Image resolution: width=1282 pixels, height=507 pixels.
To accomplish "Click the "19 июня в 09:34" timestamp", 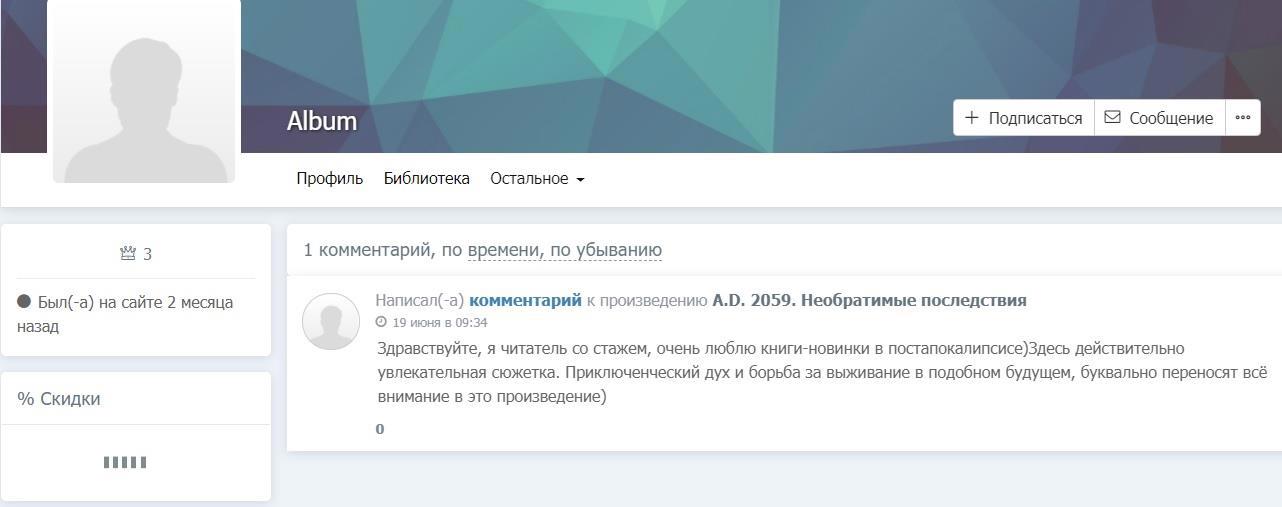I will [440, 323].
